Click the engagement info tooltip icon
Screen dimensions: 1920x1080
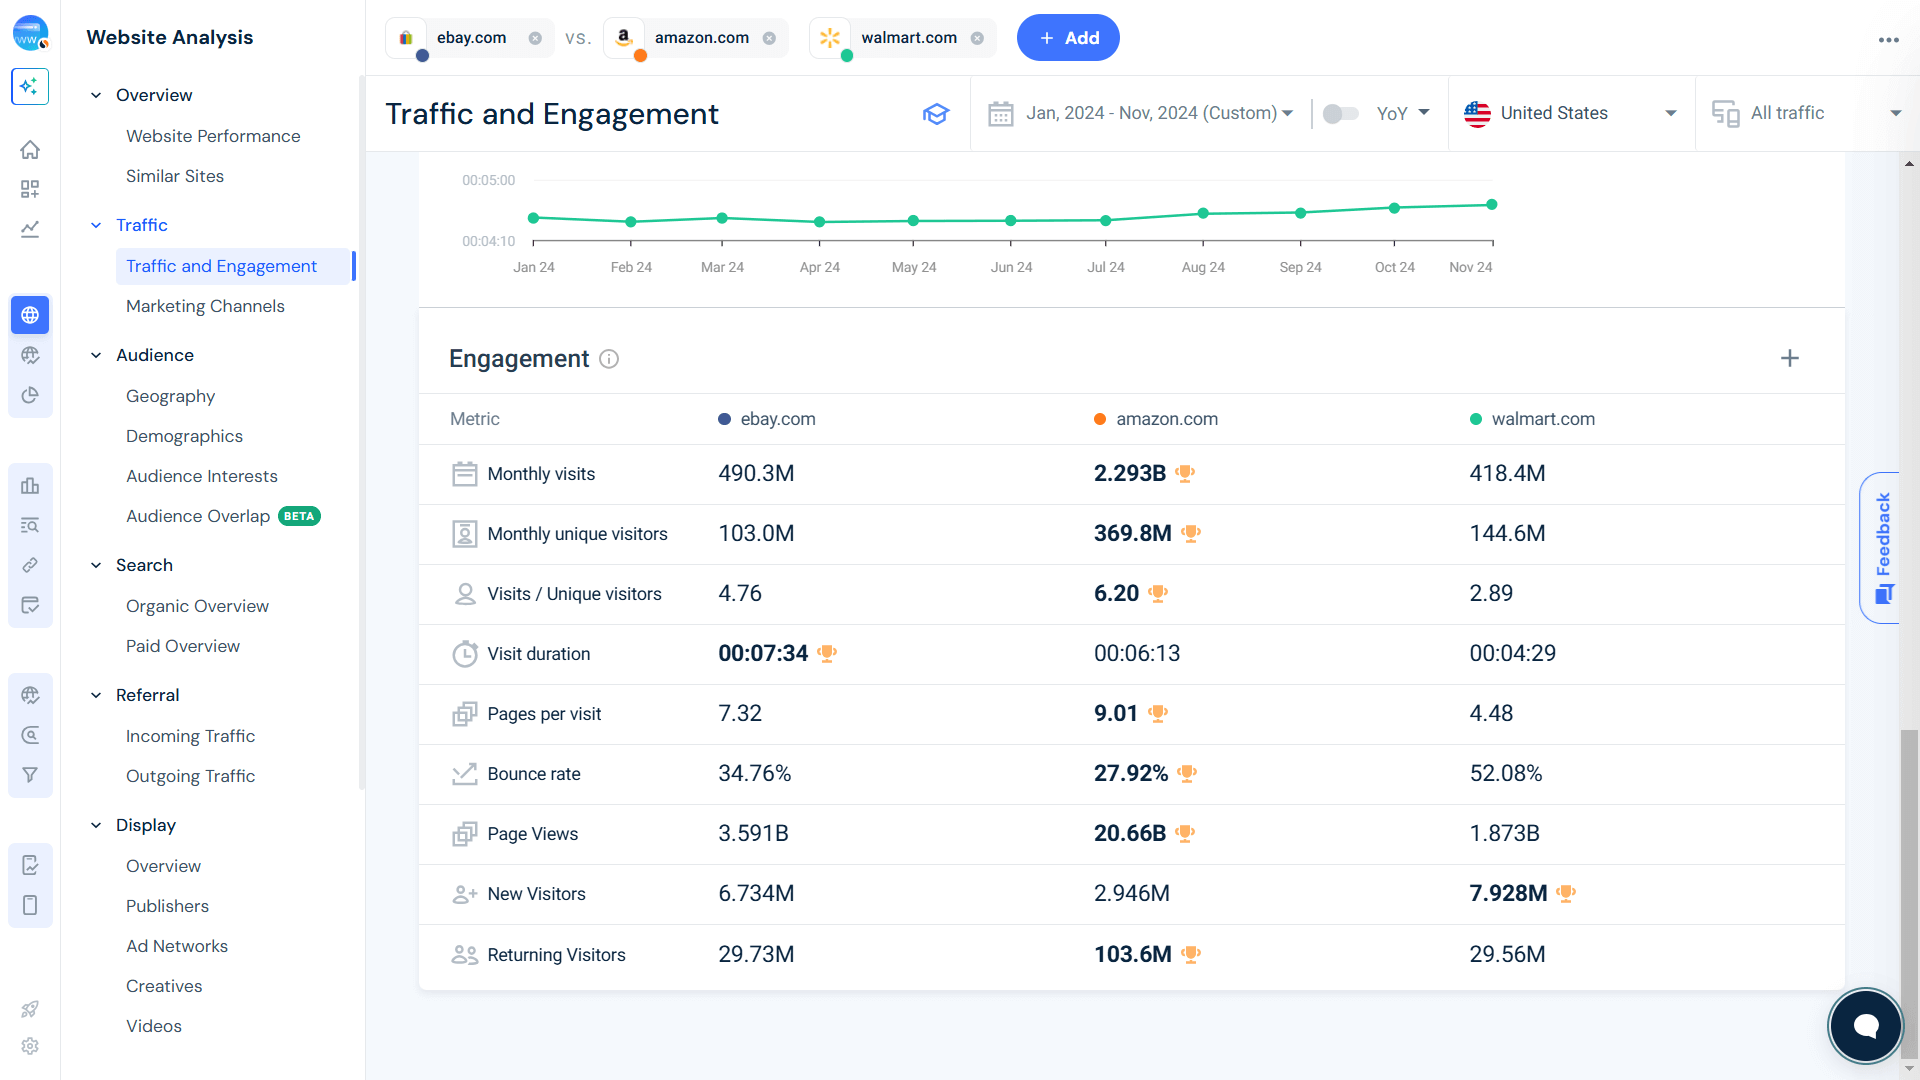(607, 359)
